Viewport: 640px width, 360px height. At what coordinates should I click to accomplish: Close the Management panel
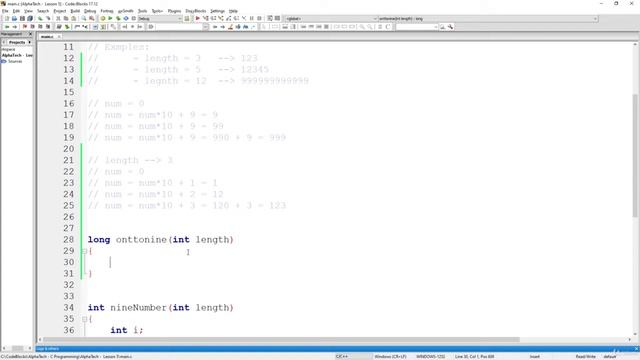pos(30,34)
